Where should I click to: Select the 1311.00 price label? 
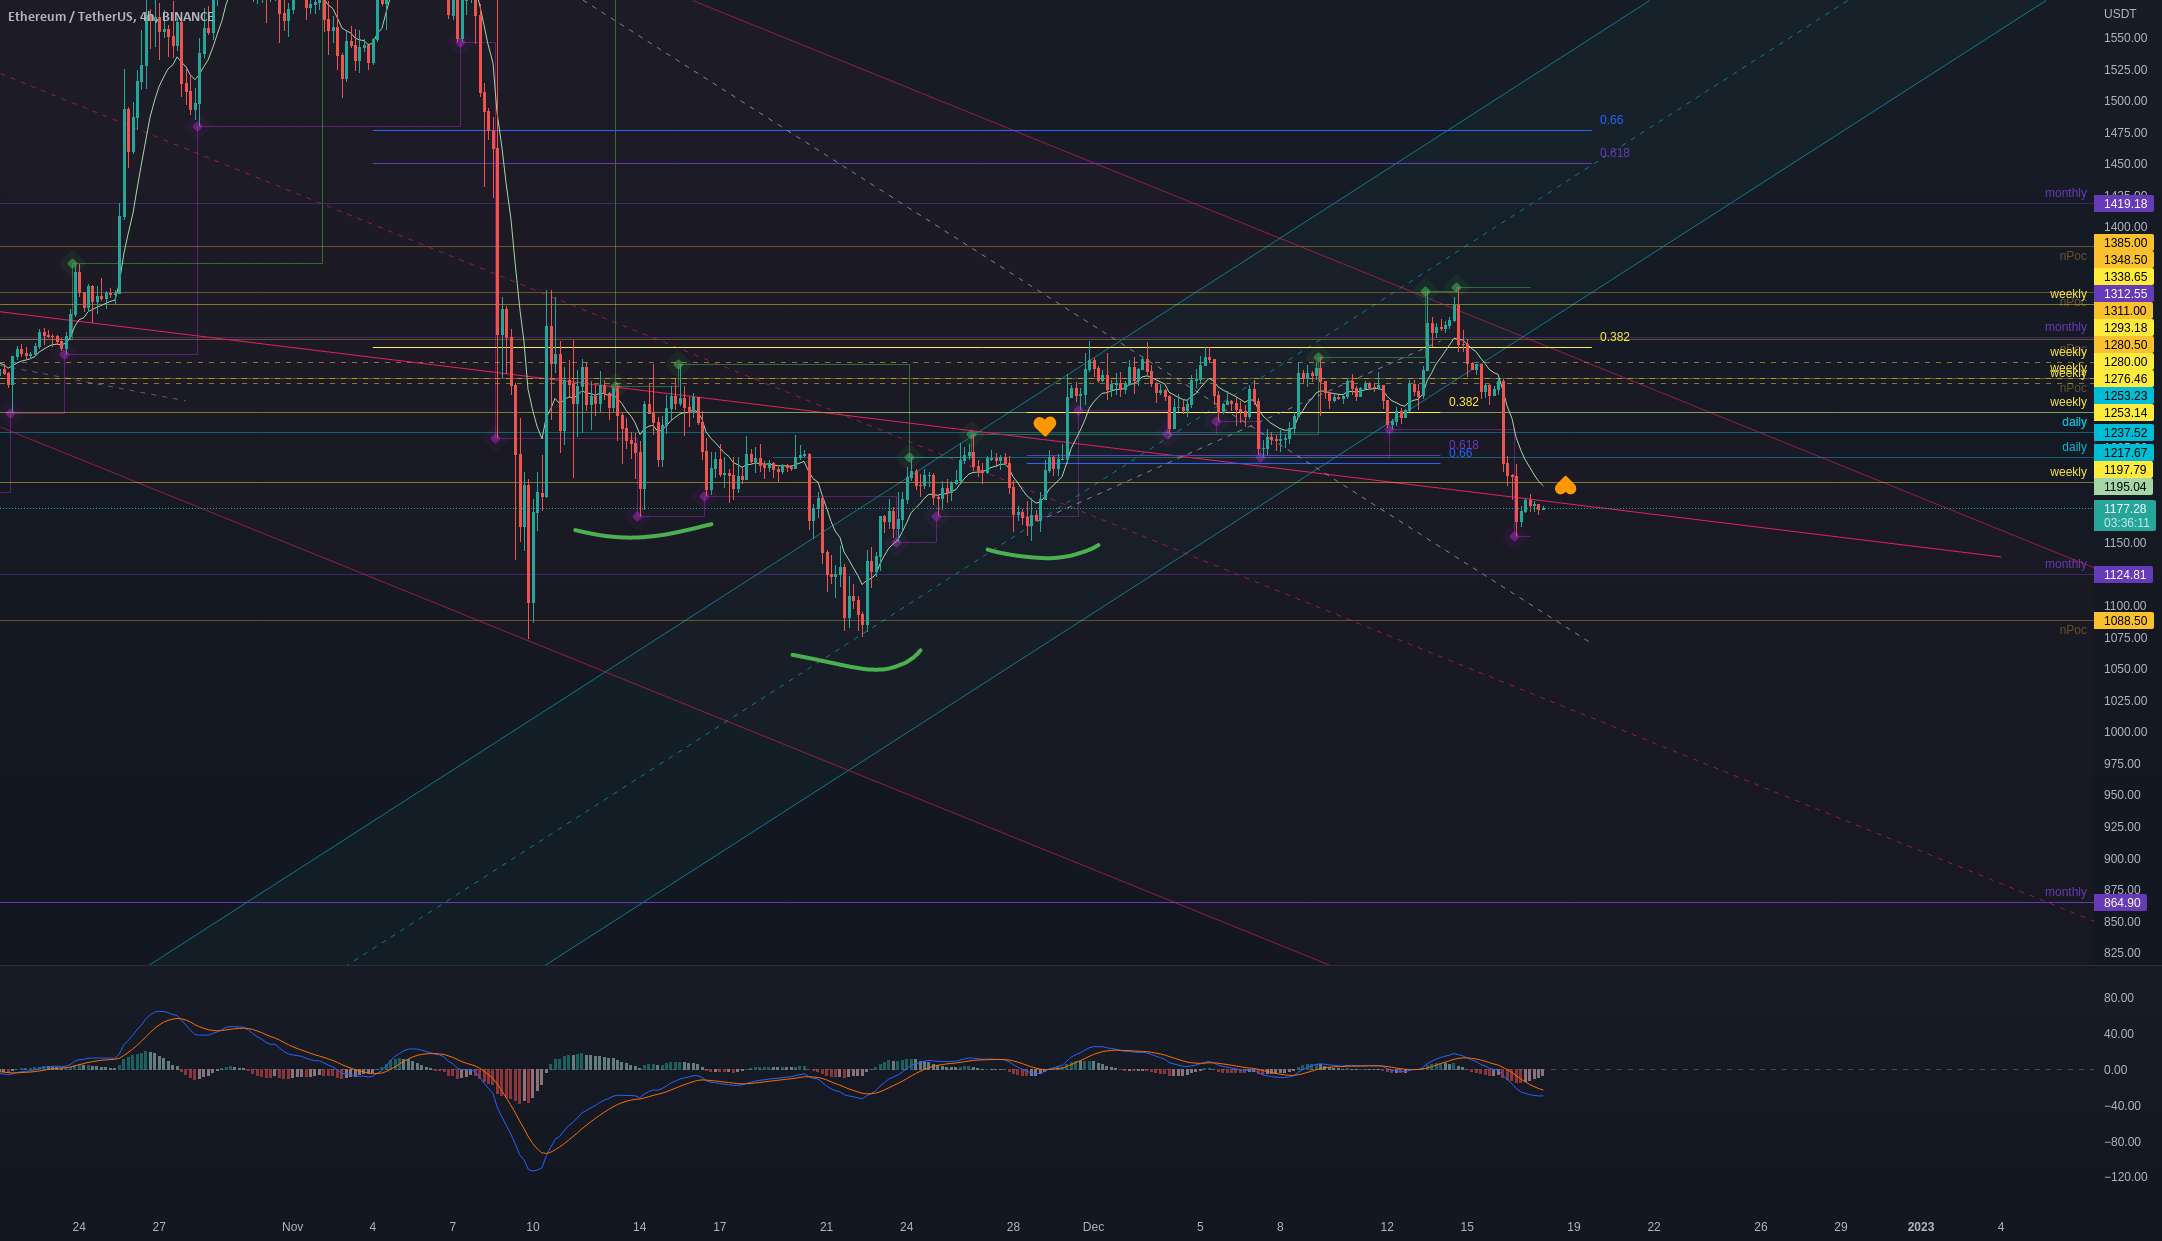pos(2124,311)
